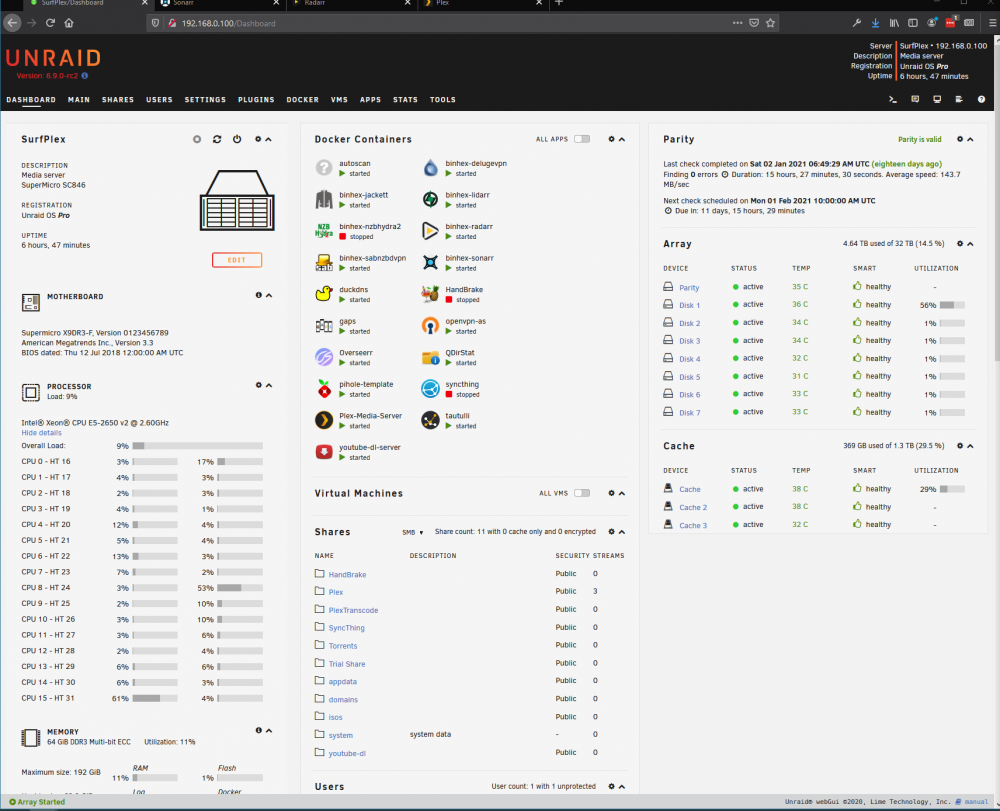The image size is (1000, 811).
Task: Open the terminal icon in header
Action: [893, 99]
